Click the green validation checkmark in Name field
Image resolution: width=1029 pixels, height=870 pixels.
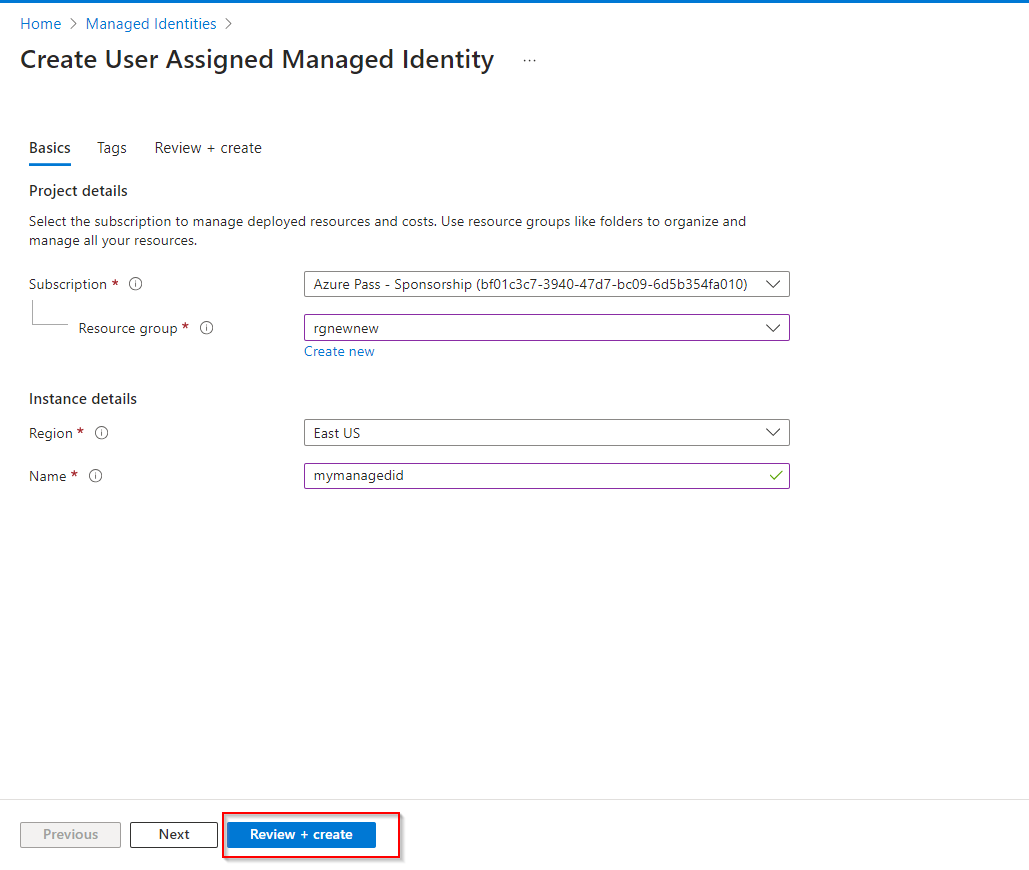775,476
